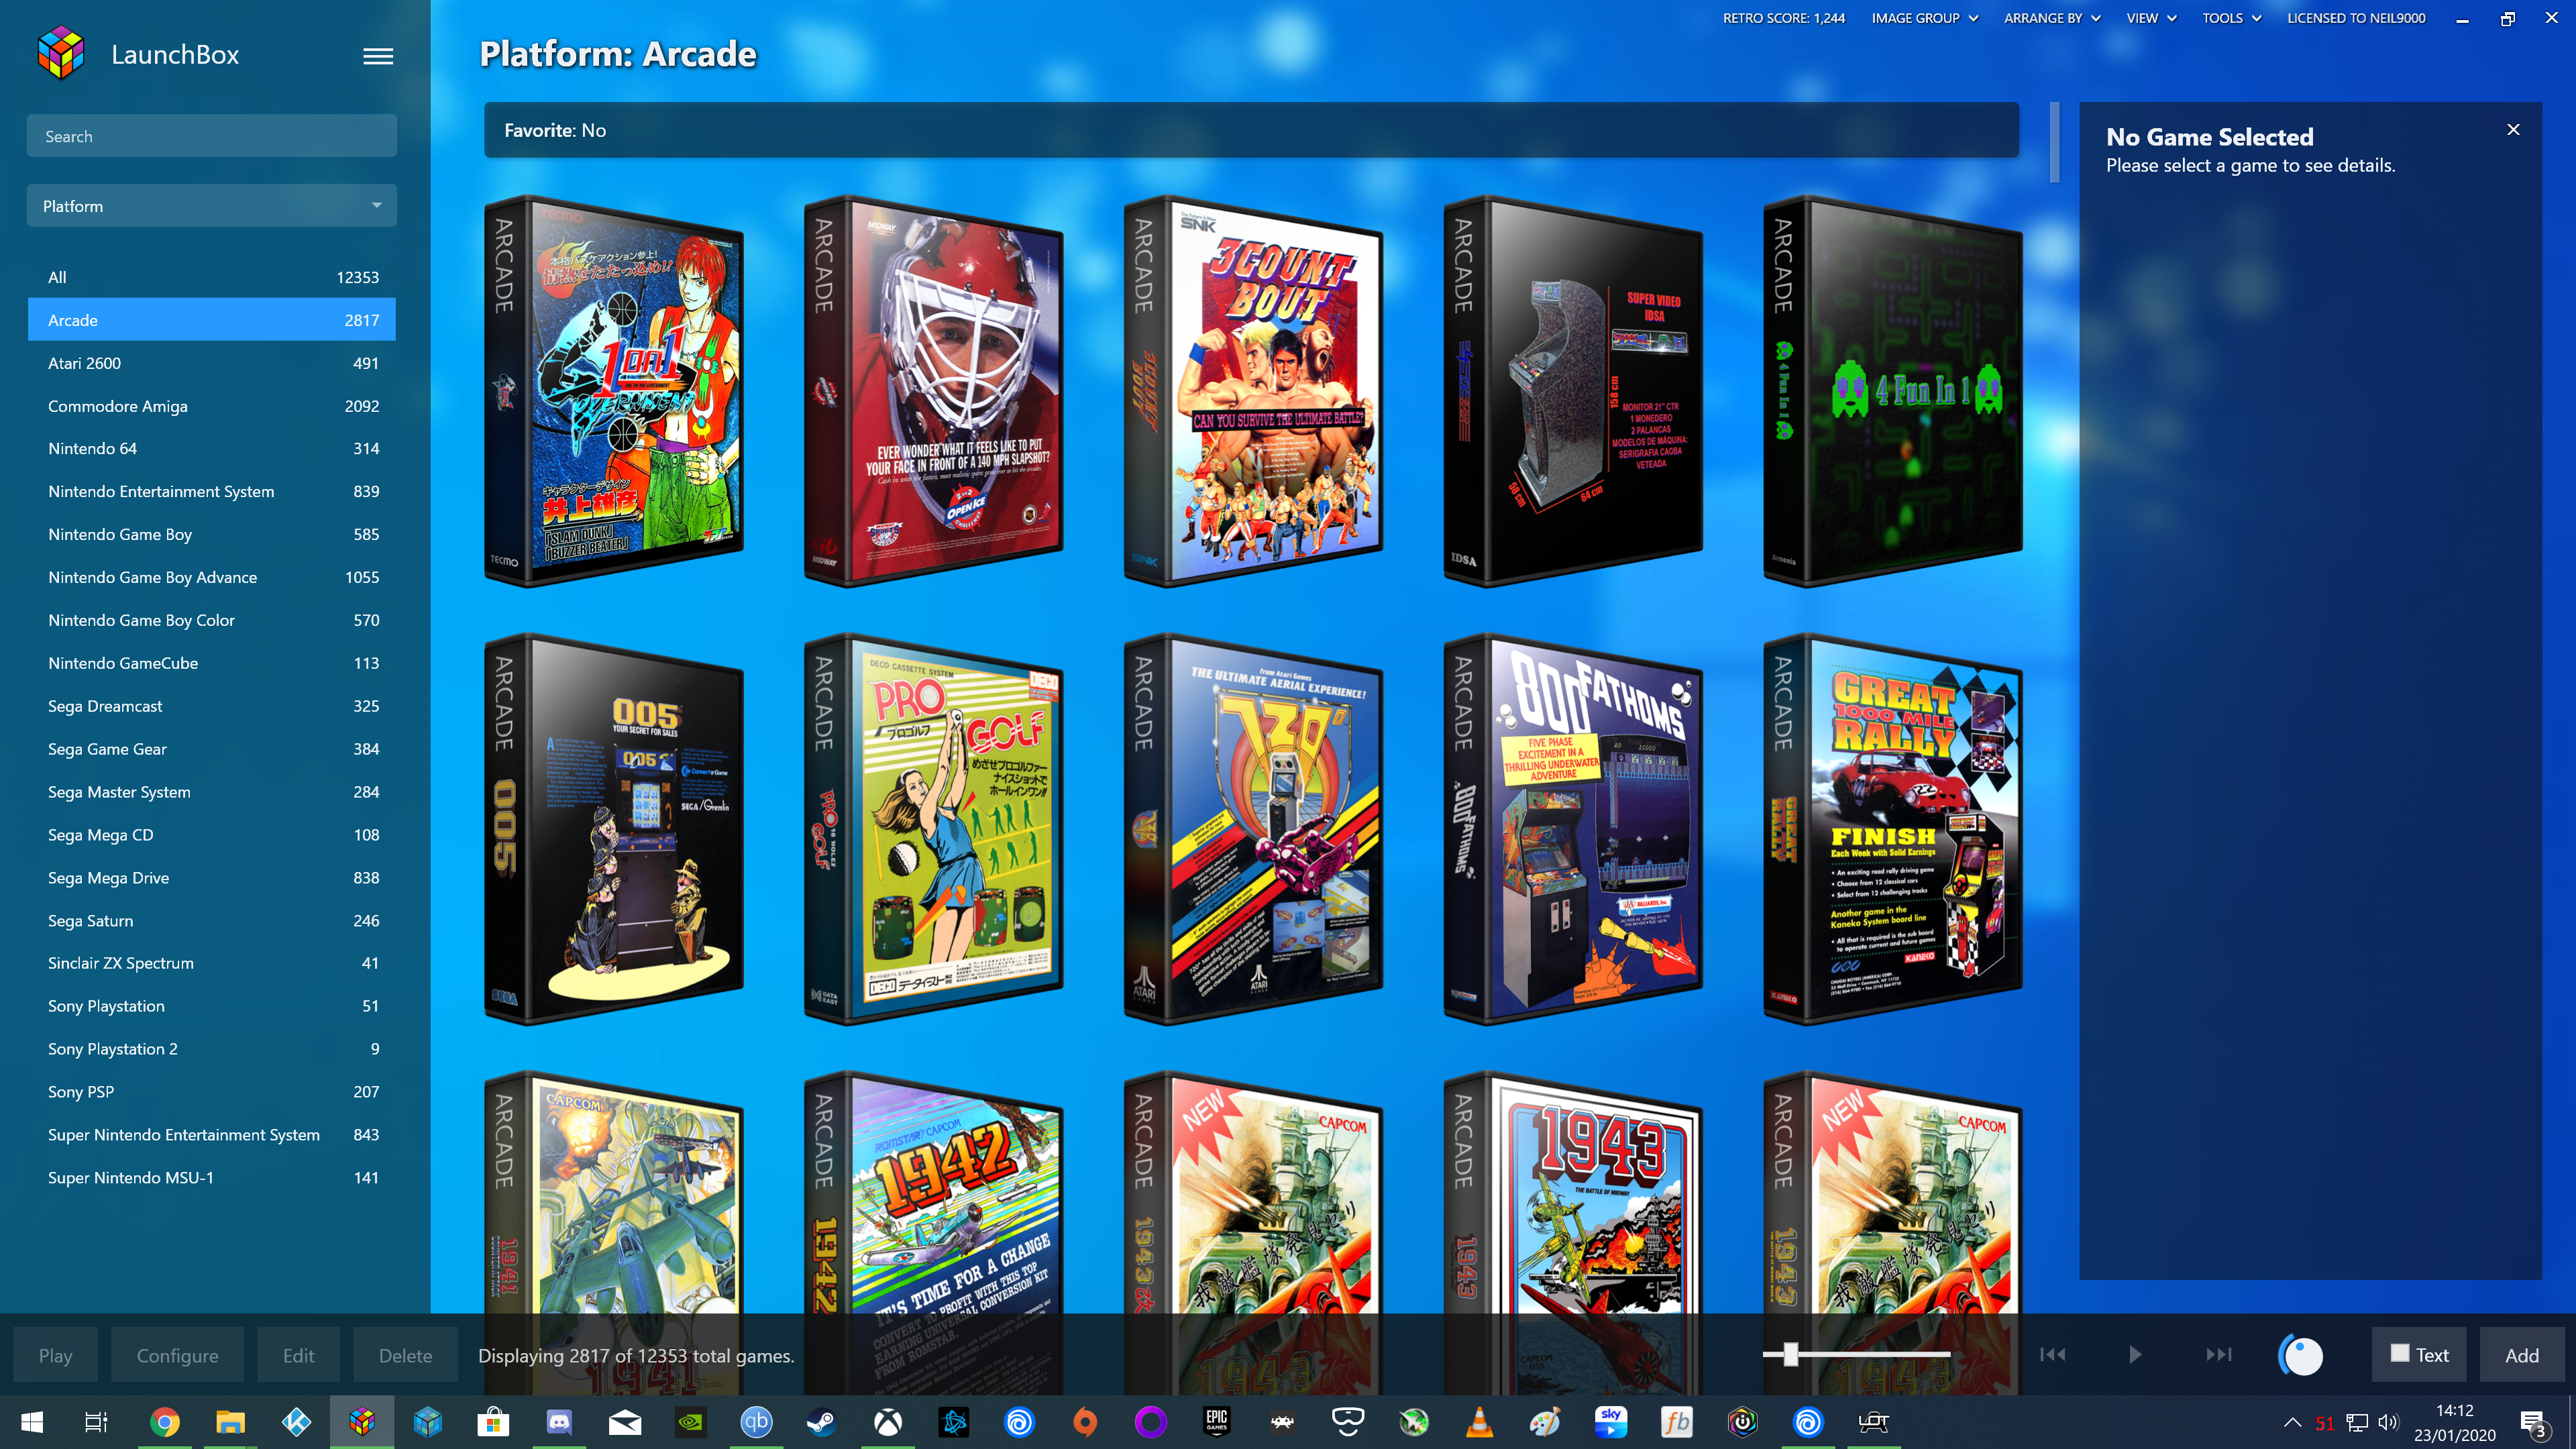Click the skip to first page icon
The height and width of the screenshot is (1449, 2576).
click(2051, 1355)
